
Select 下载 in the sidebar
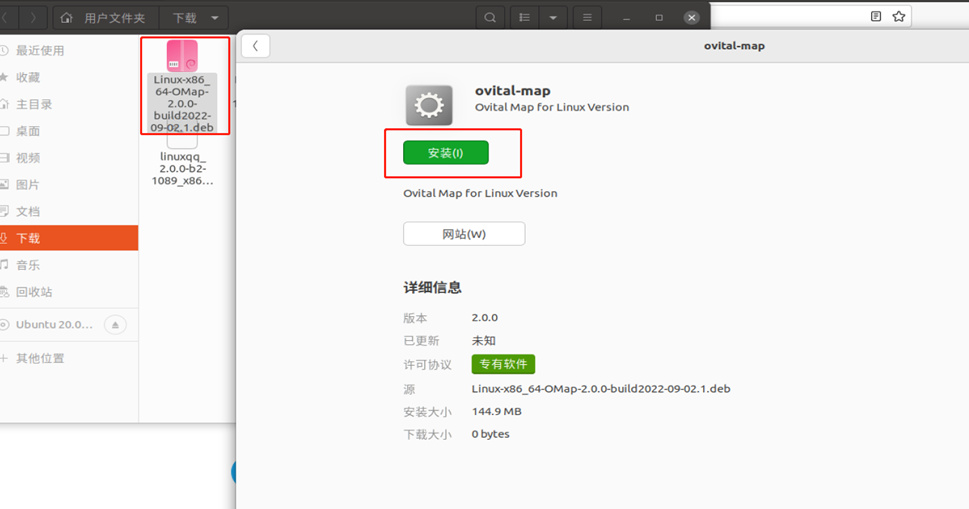click(x=28, y=238)
